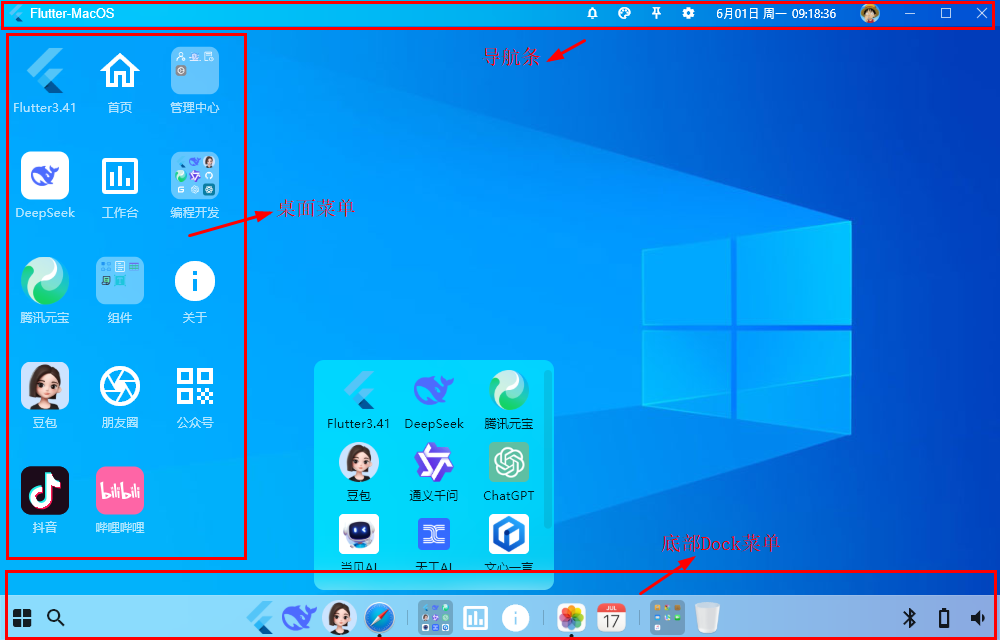Image resolution: width=1000 pixels, height=640 pixels.
Task: Expand the AI apps folder in the dock
Action: 436,617
